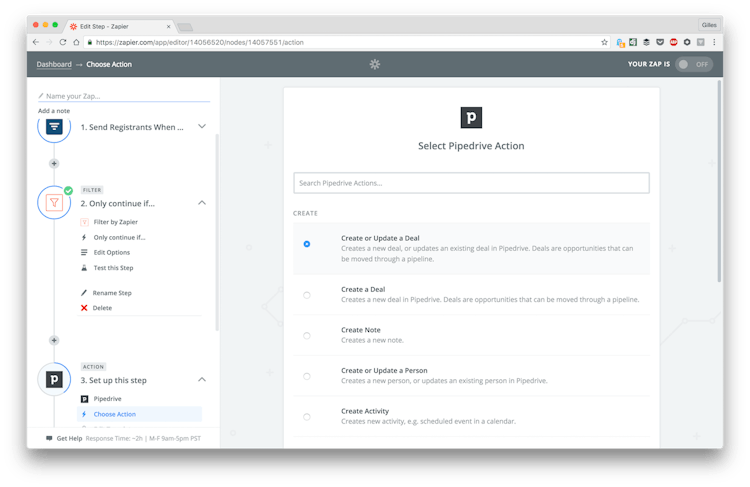This screenshot has height=487, width=750.
Task: Click the Search Pipedrive Actions field
Action: click(471, 183)
